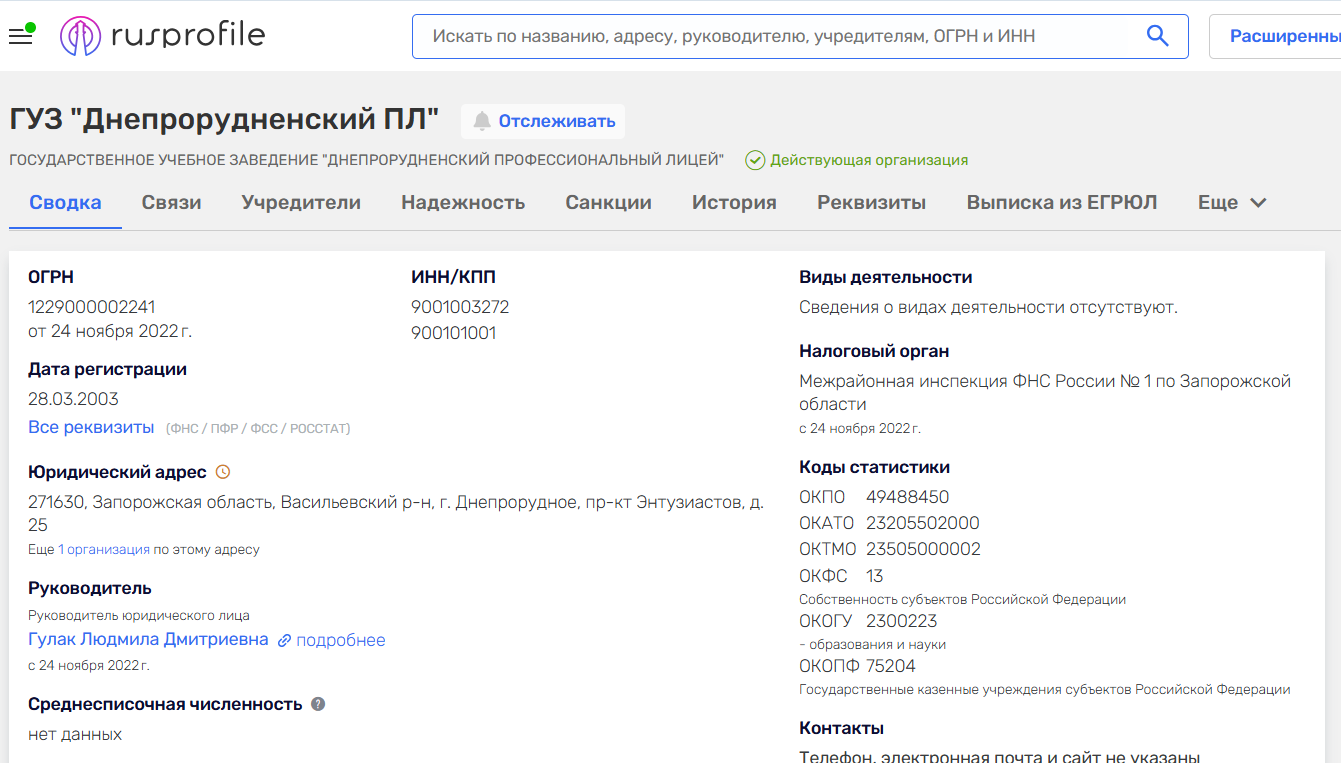
Task: View the История tab
Action: (734, 203)
